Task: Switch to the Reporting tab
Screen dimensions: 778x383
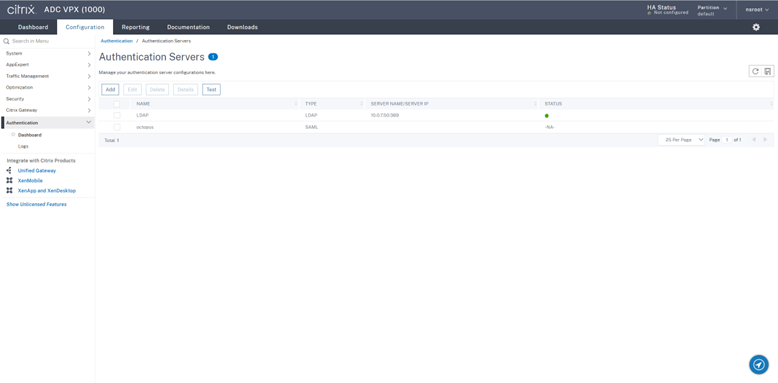Action: coord(135,27)
